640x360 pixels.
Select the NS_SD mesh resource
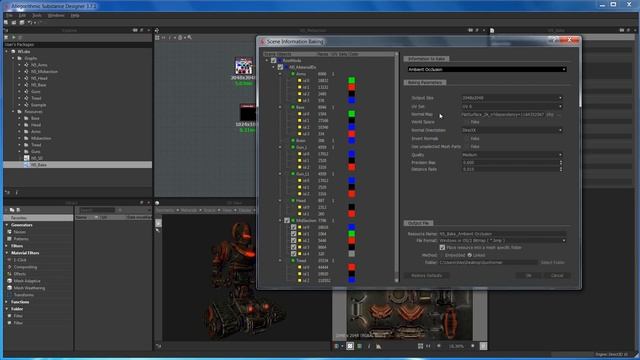(x=37, y=158)
